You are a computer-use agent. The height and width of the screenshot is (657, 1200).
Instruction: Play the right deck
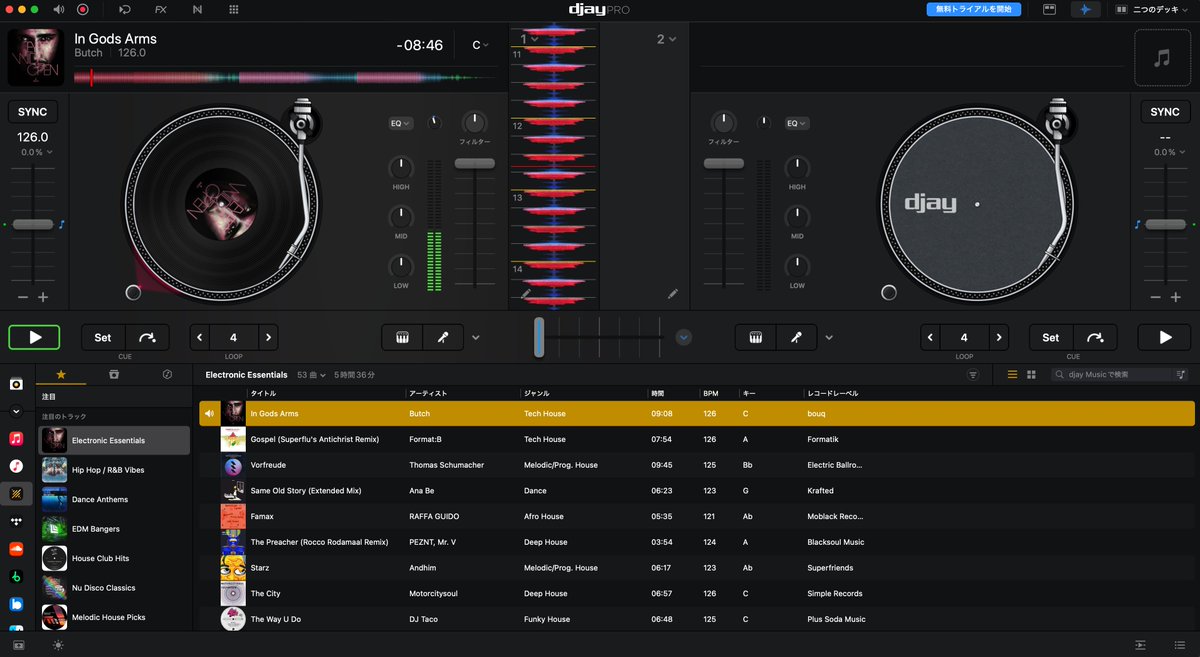(x=1165, y=337)
